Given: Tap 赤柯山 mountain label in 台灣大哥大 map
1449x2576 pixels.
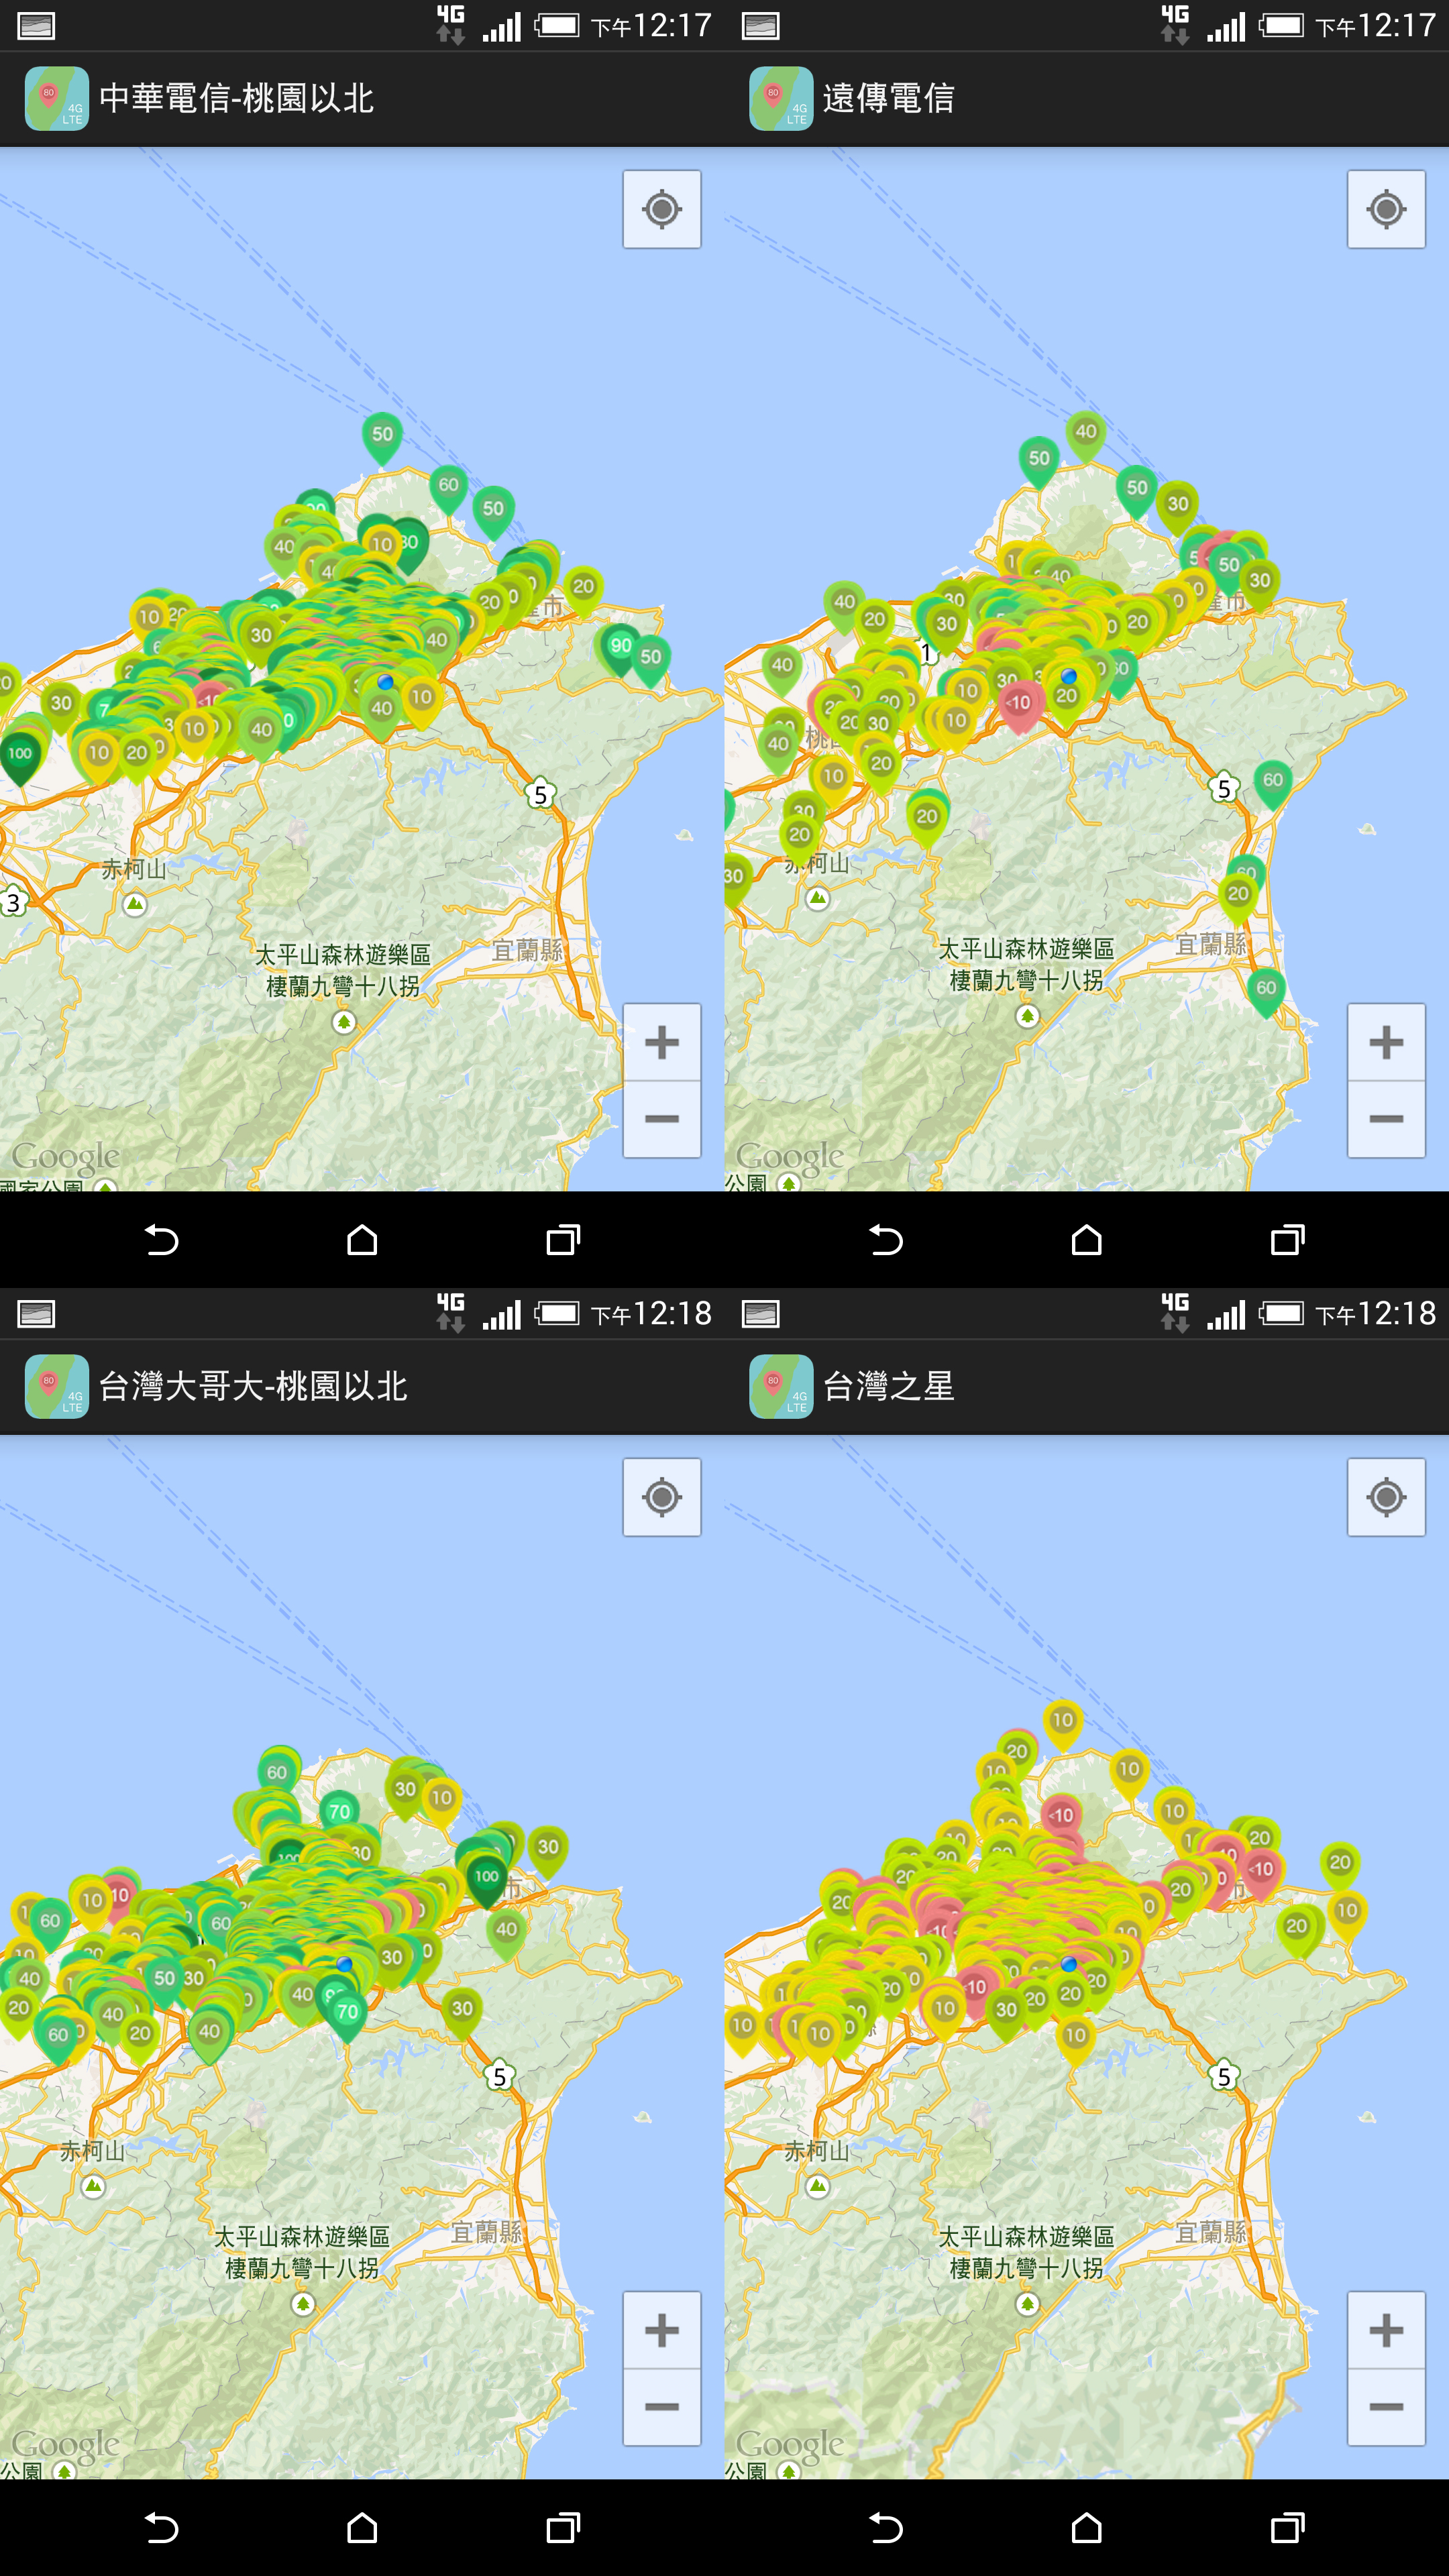Looking at the screenshot, I should pos(92,2151).
